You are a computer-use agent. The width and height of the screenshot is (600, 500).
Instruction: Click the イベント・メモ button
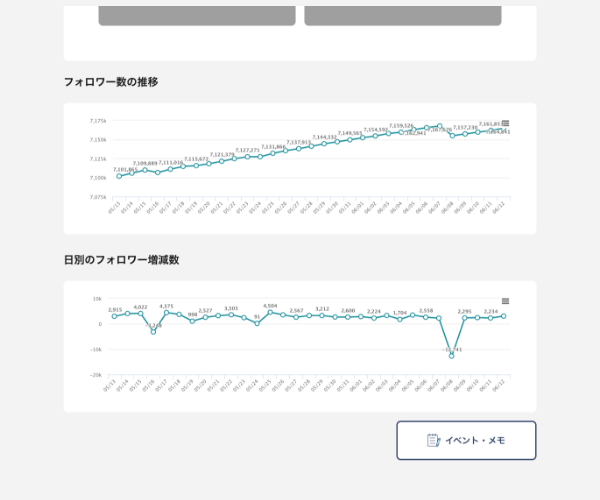pos(466,440)
